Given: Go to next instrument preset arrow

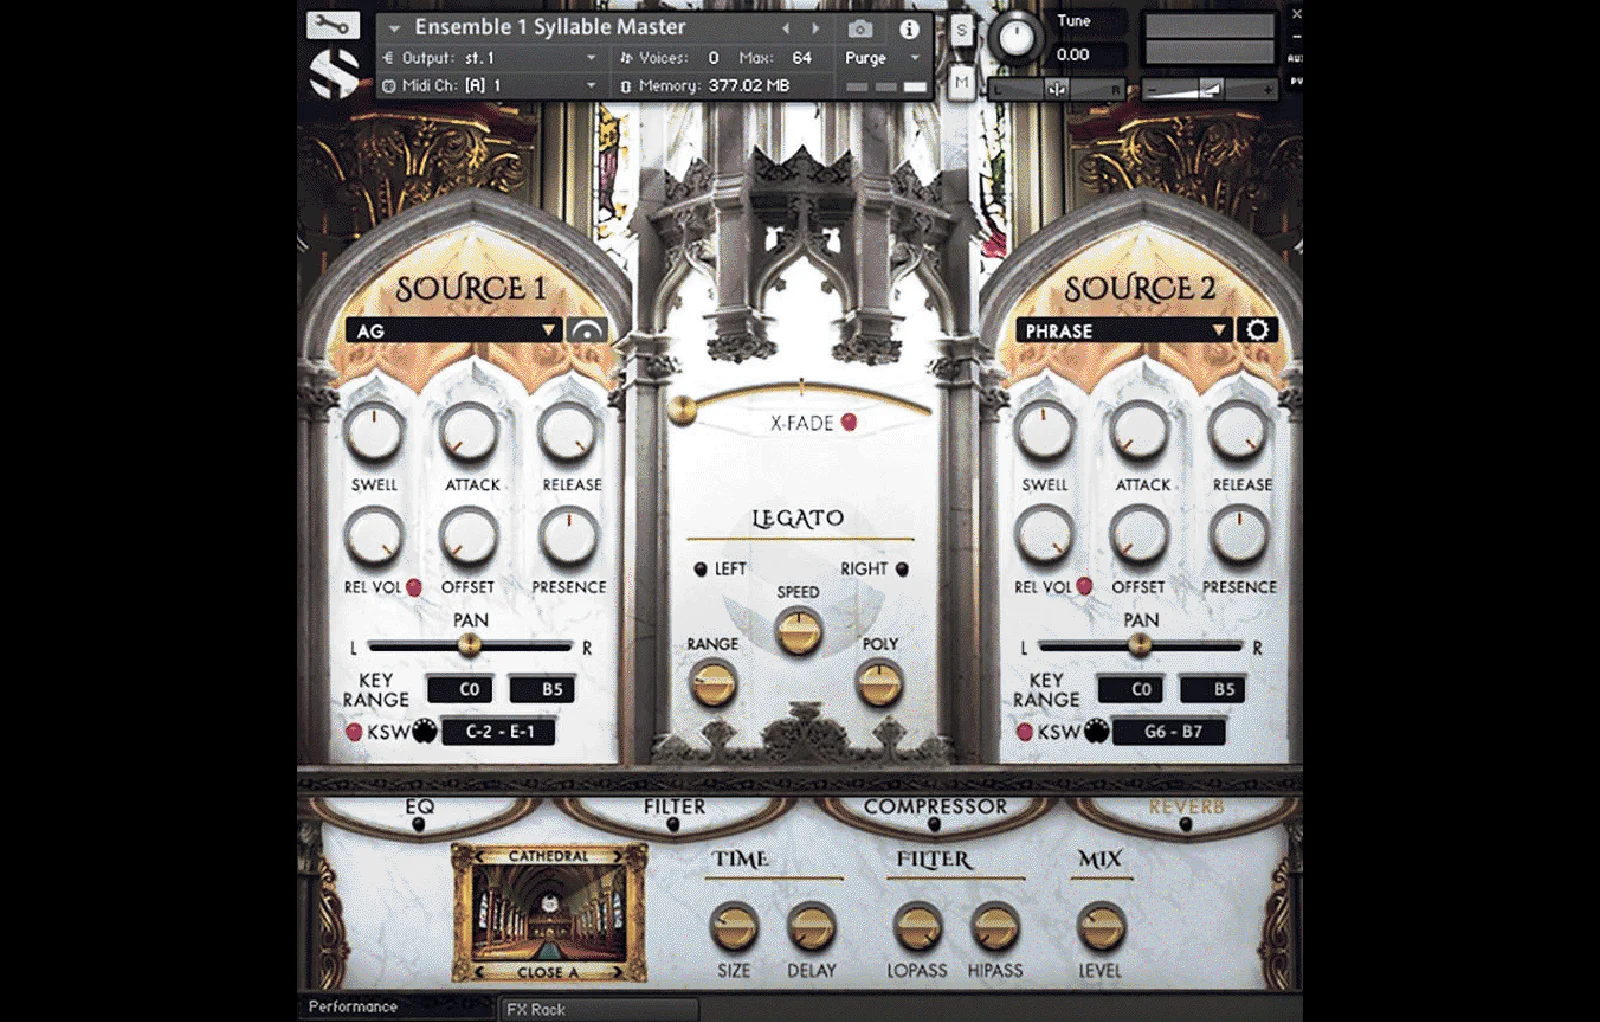Looking at the screenshot, I should [x=816, y=29].
